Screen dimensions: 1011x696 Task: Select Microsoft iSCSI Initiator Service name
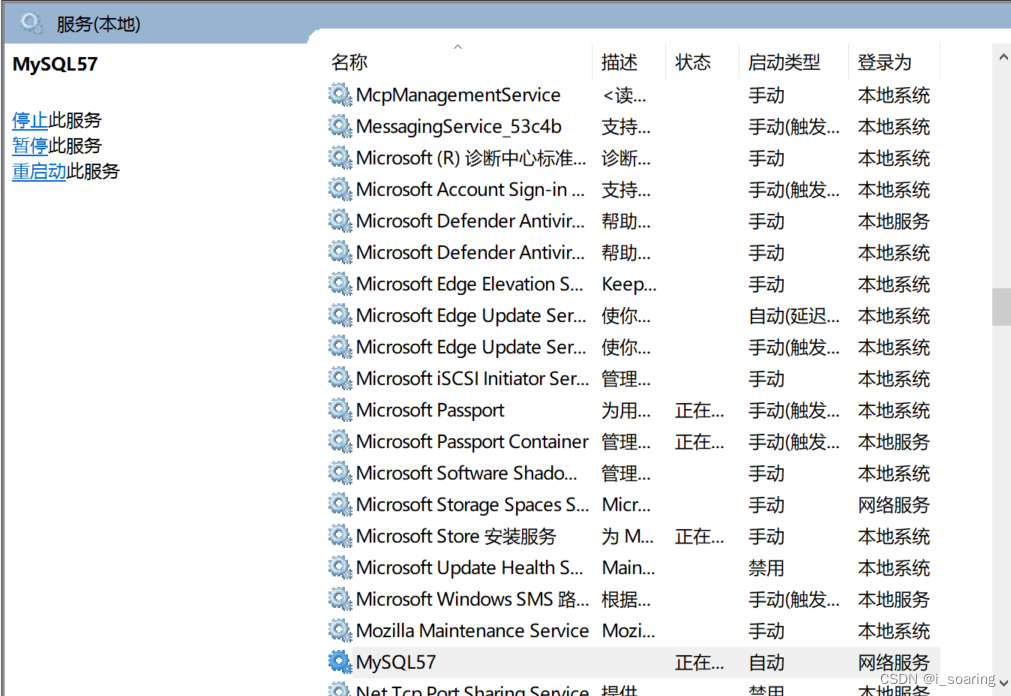tap(472, 379)
